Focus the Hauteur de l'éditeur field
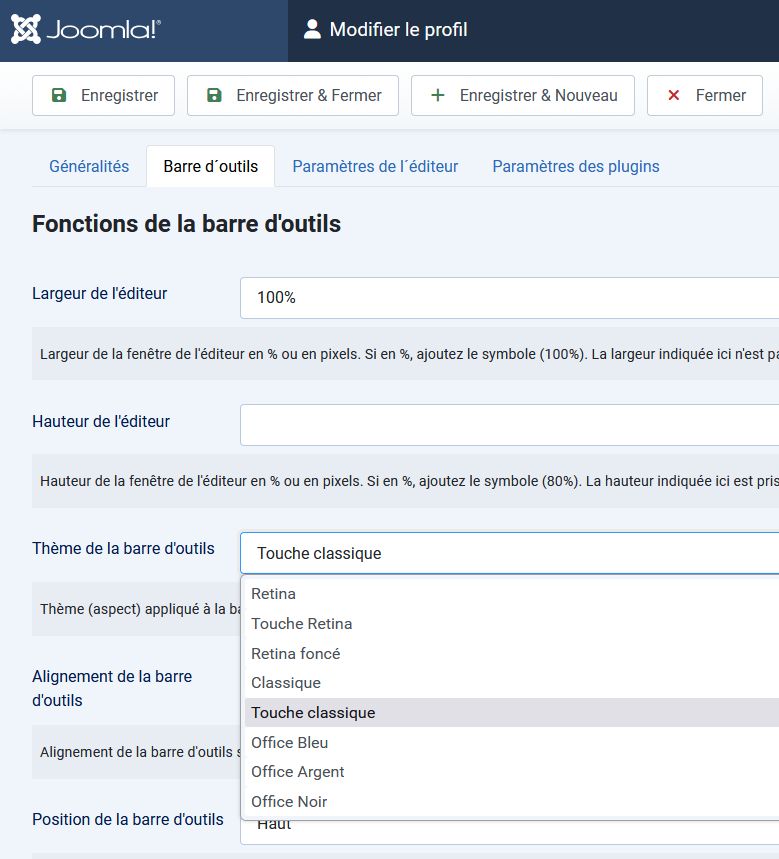 508,425
